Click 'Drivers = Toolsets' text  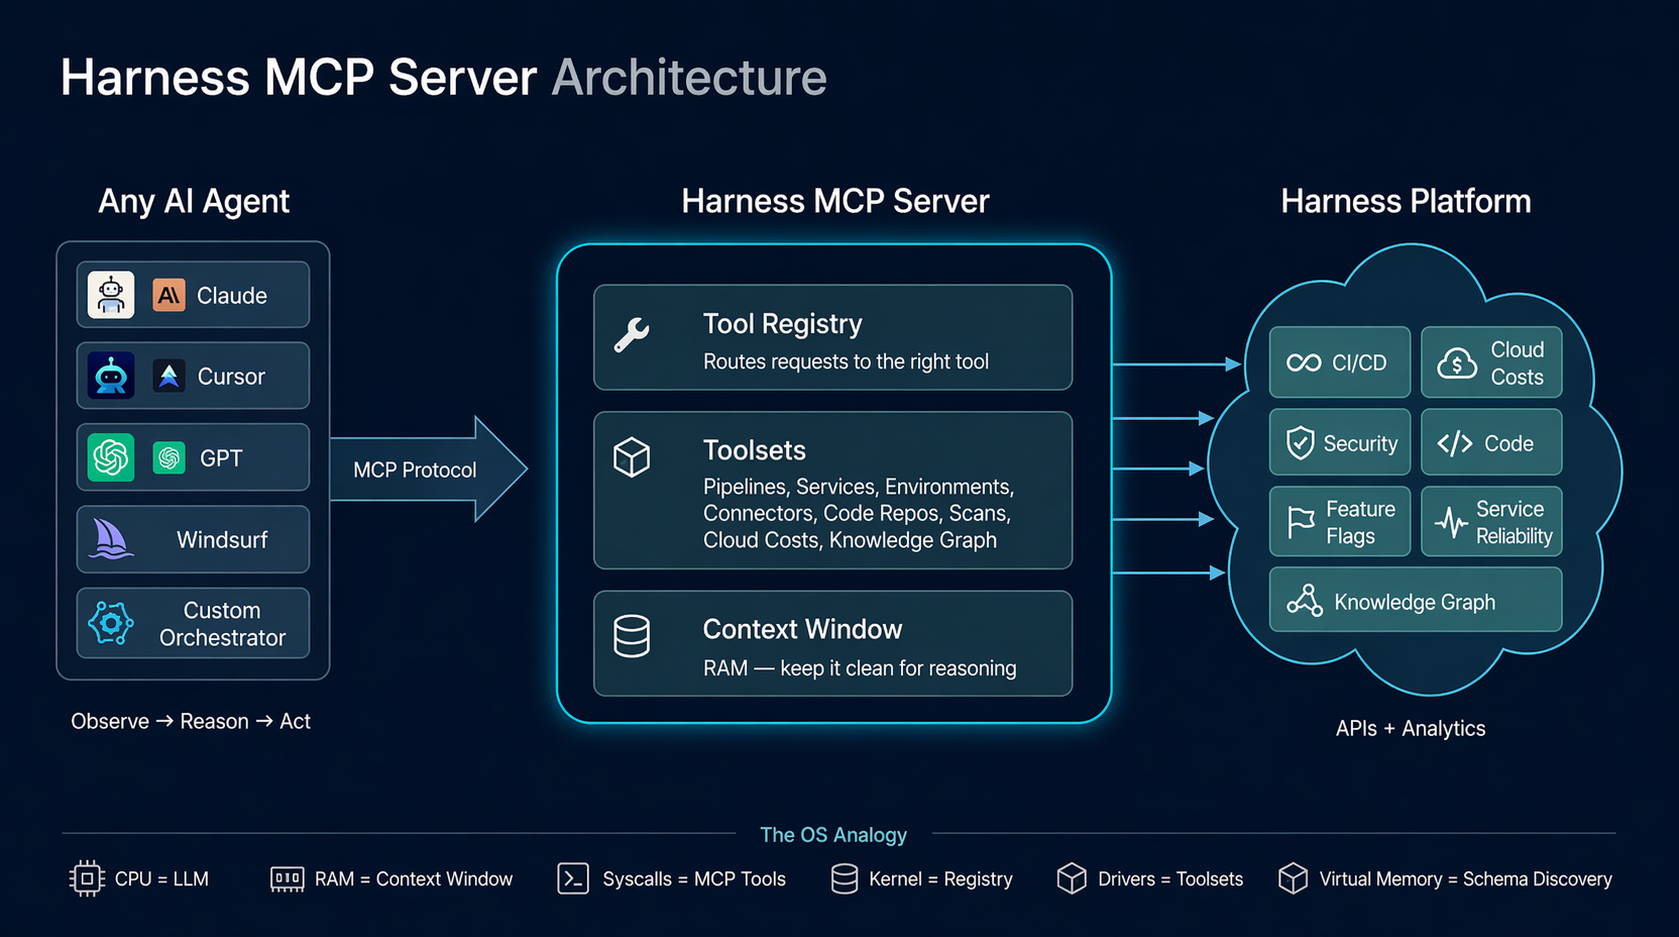tap(1170, 879)
